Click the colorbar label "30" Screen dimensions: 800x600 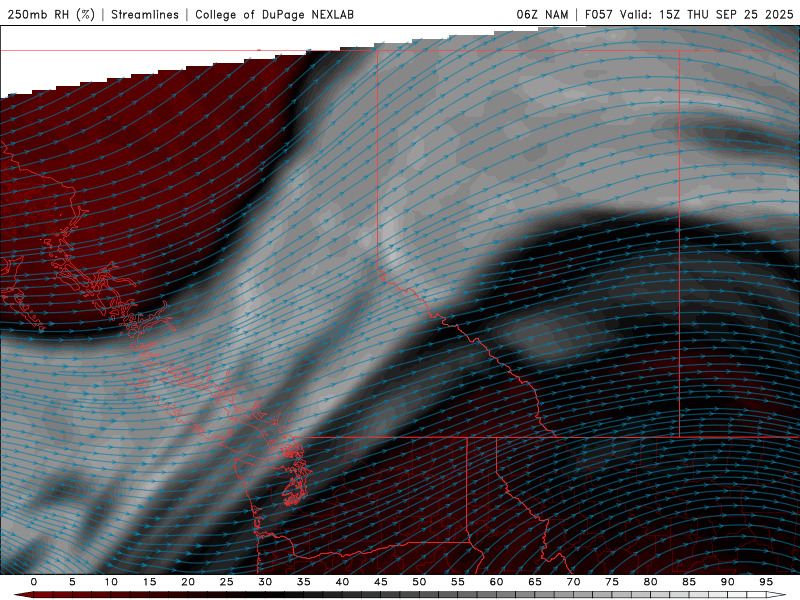[265, 582]
